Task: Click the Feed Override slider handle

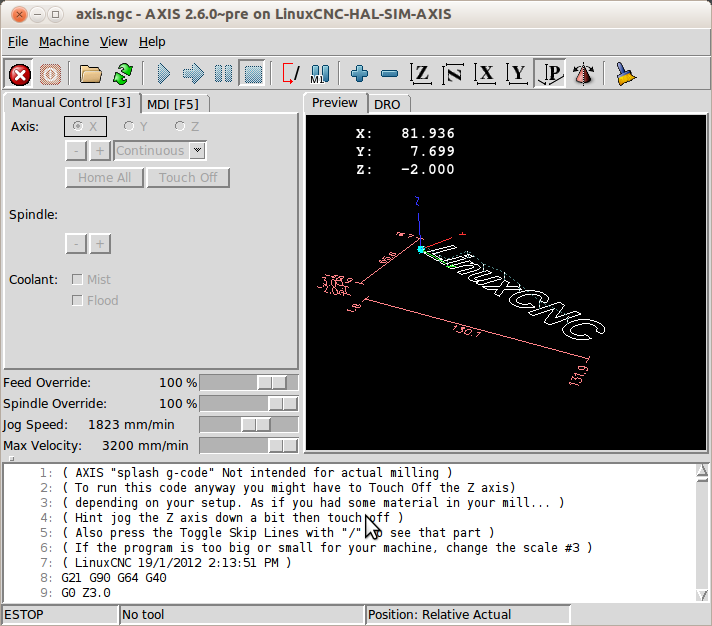Action: [x=272, y=383]
